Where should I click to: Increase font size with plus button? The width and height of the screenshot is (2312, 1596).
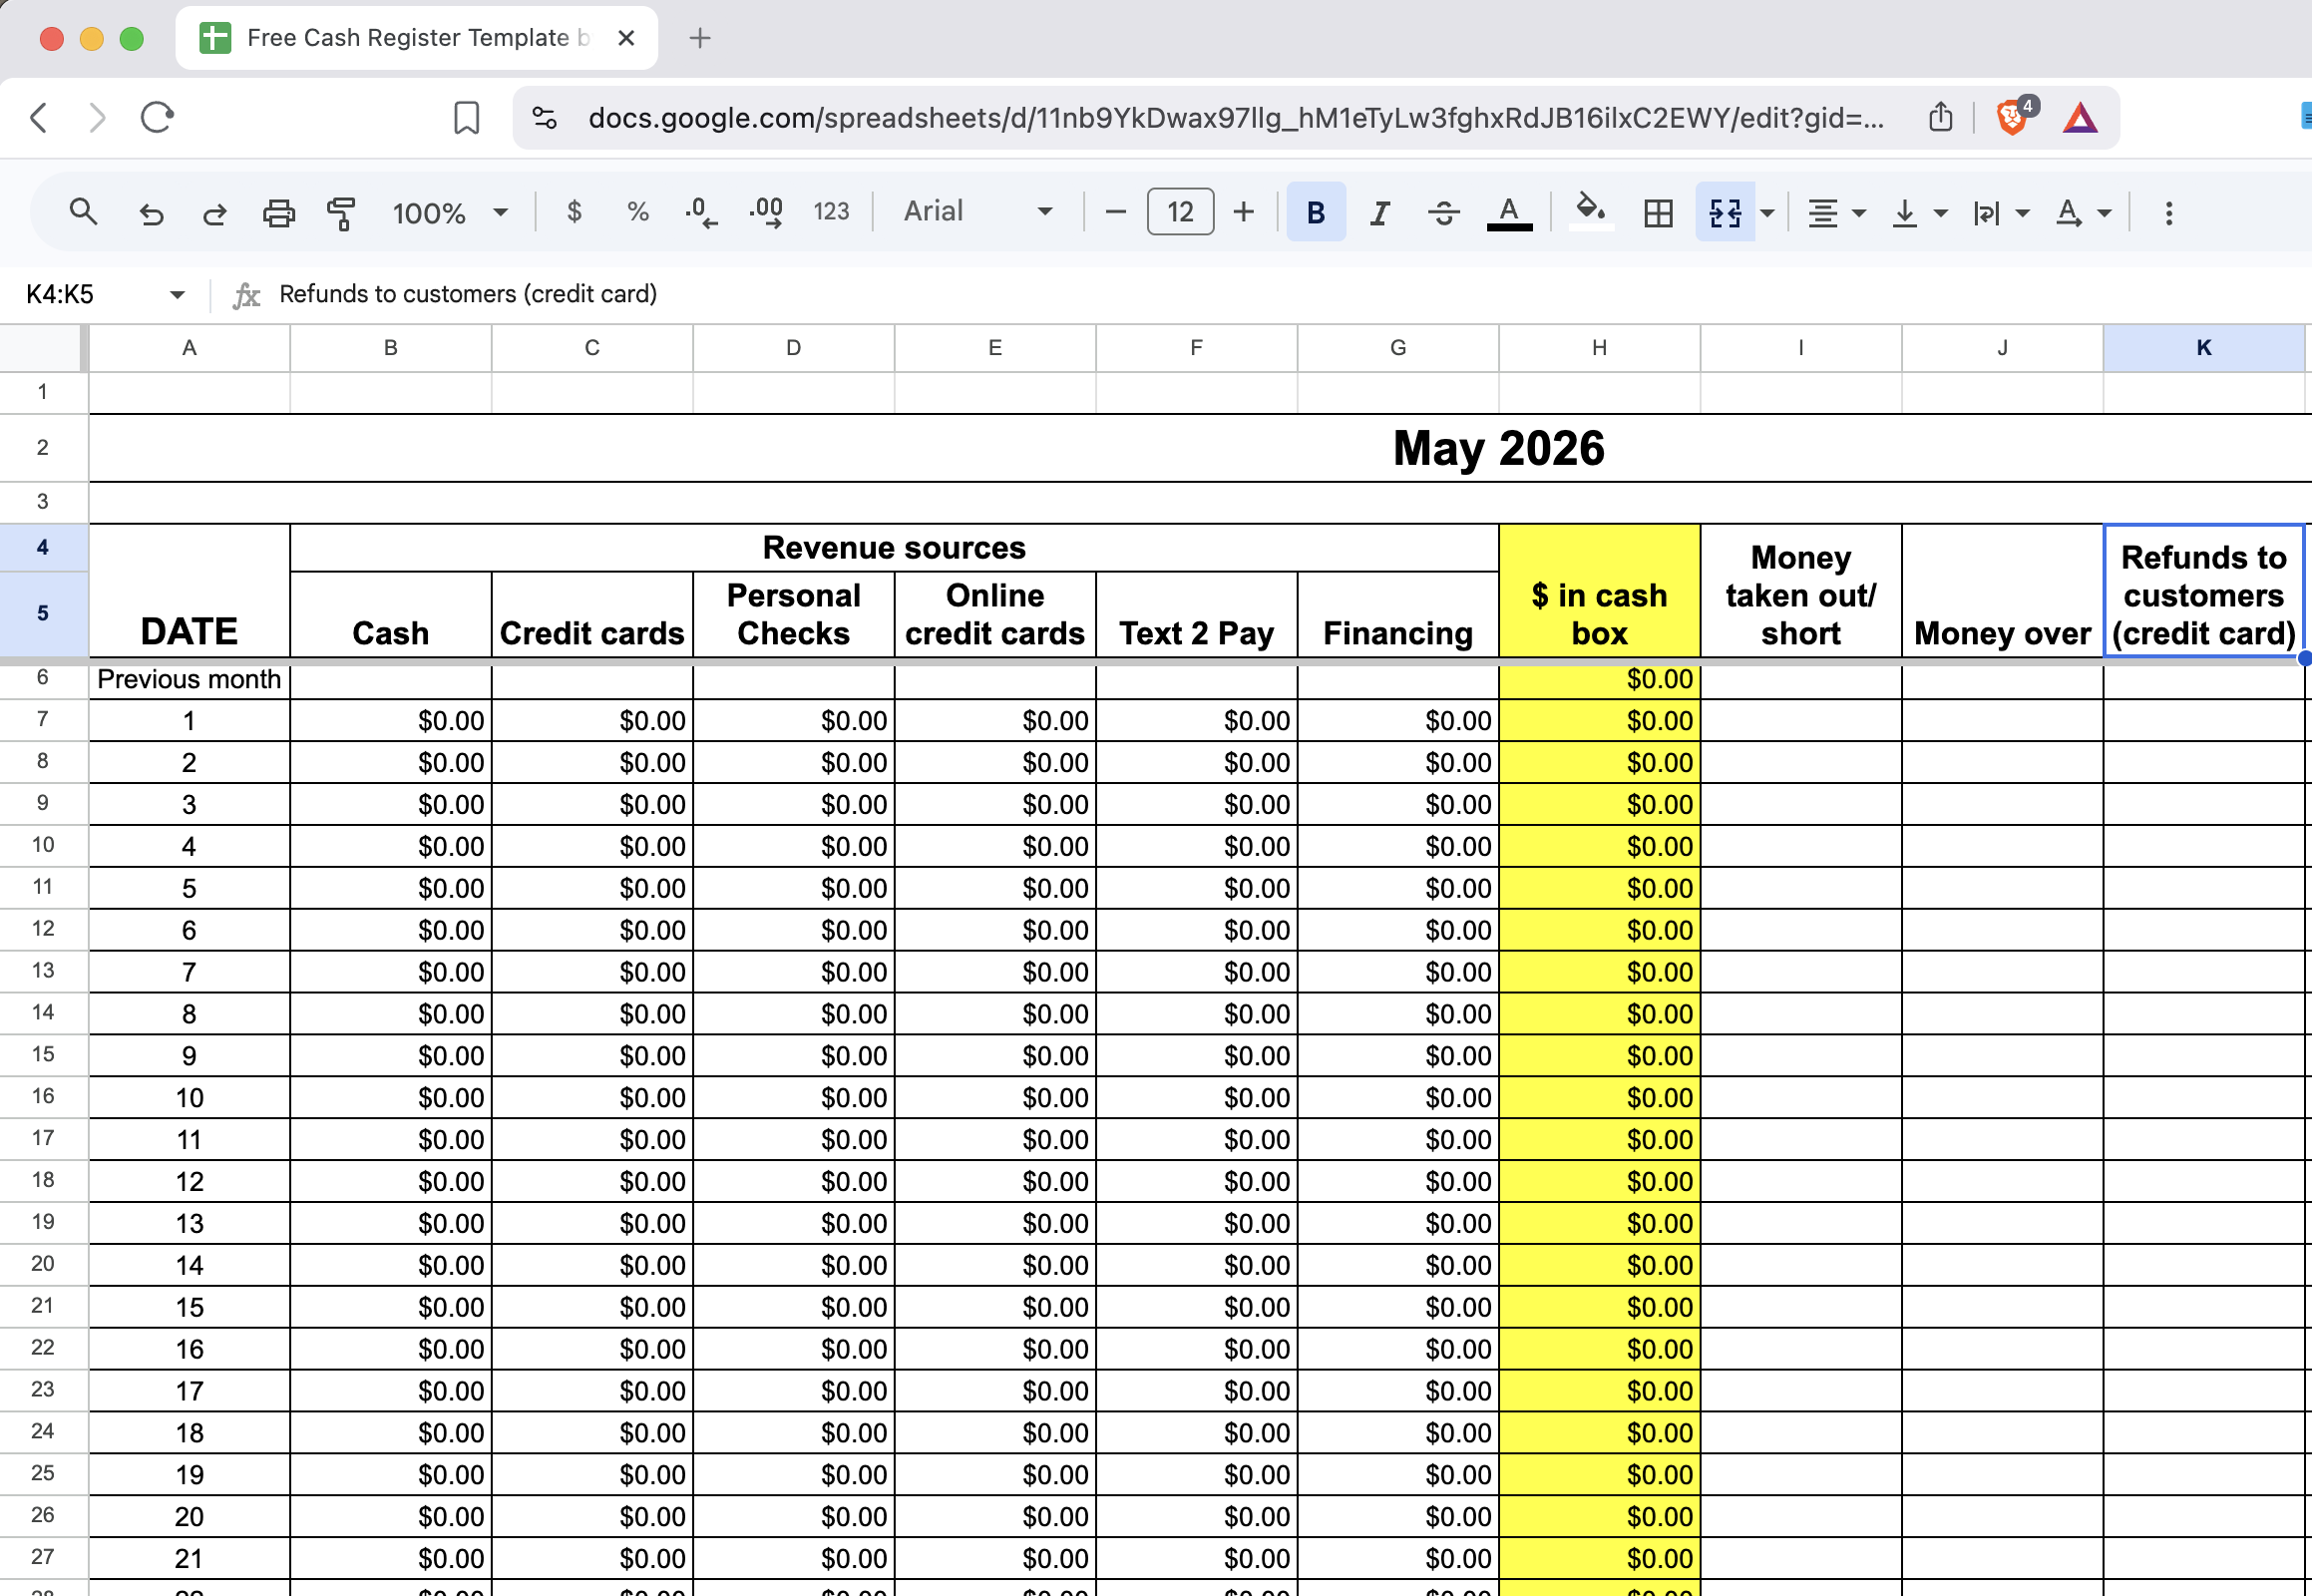click(1243, 212)
